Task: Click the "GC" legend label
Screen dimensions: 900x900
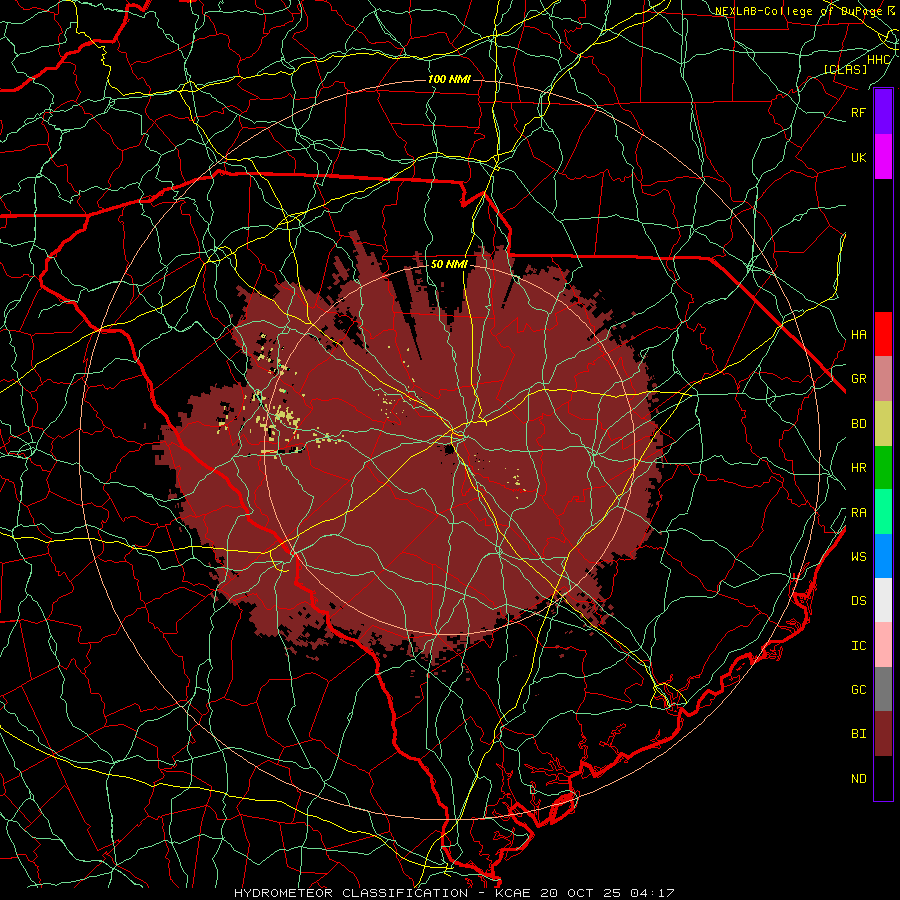Action: tap(858, 690)
